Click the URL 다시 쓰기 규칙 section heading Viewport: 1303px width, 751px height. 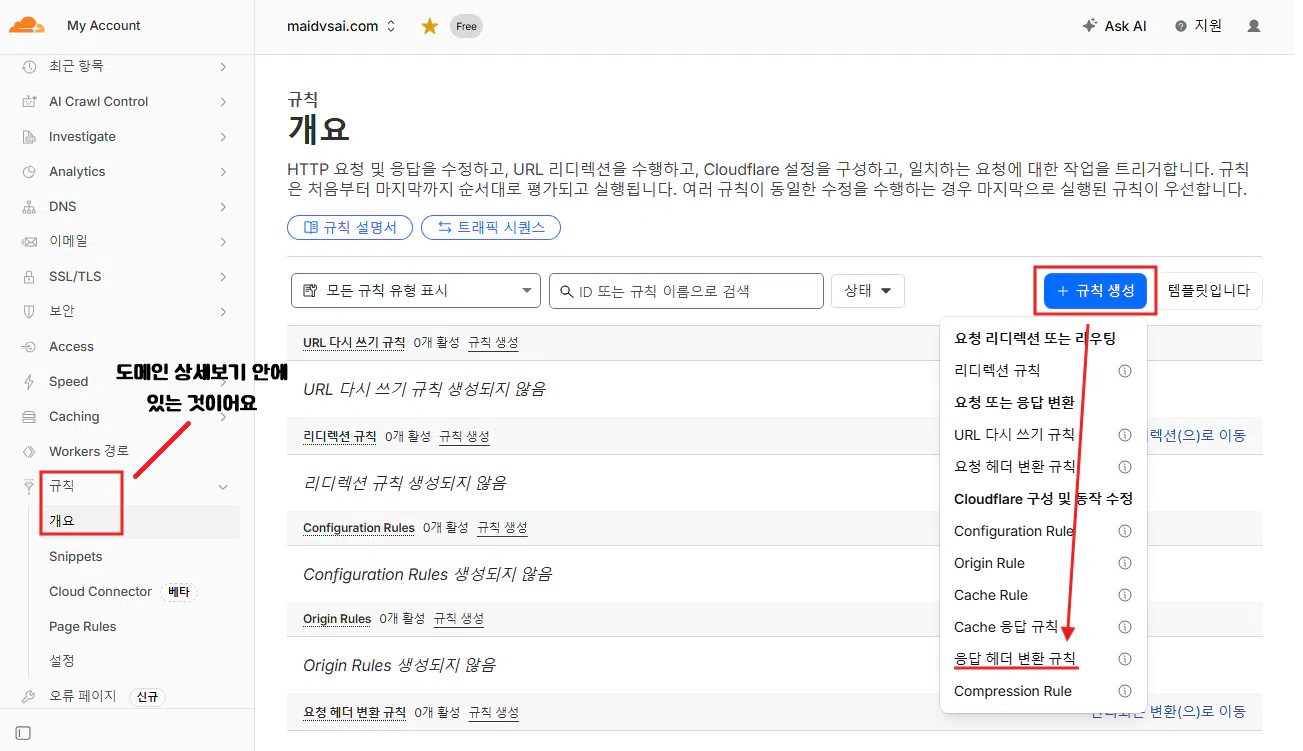pyautogui.click(x=354, y=342)
